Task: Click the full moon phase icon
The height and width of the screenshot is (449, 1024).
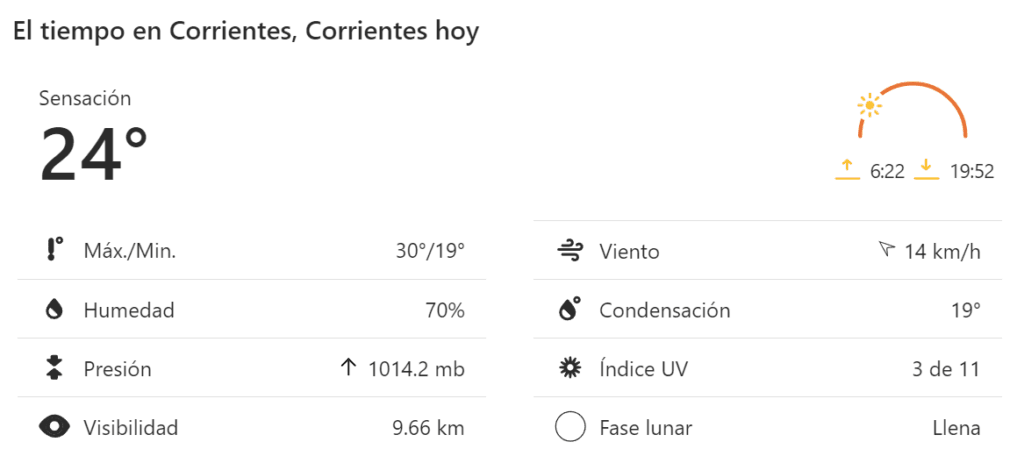Action: [x=570, y=428]
